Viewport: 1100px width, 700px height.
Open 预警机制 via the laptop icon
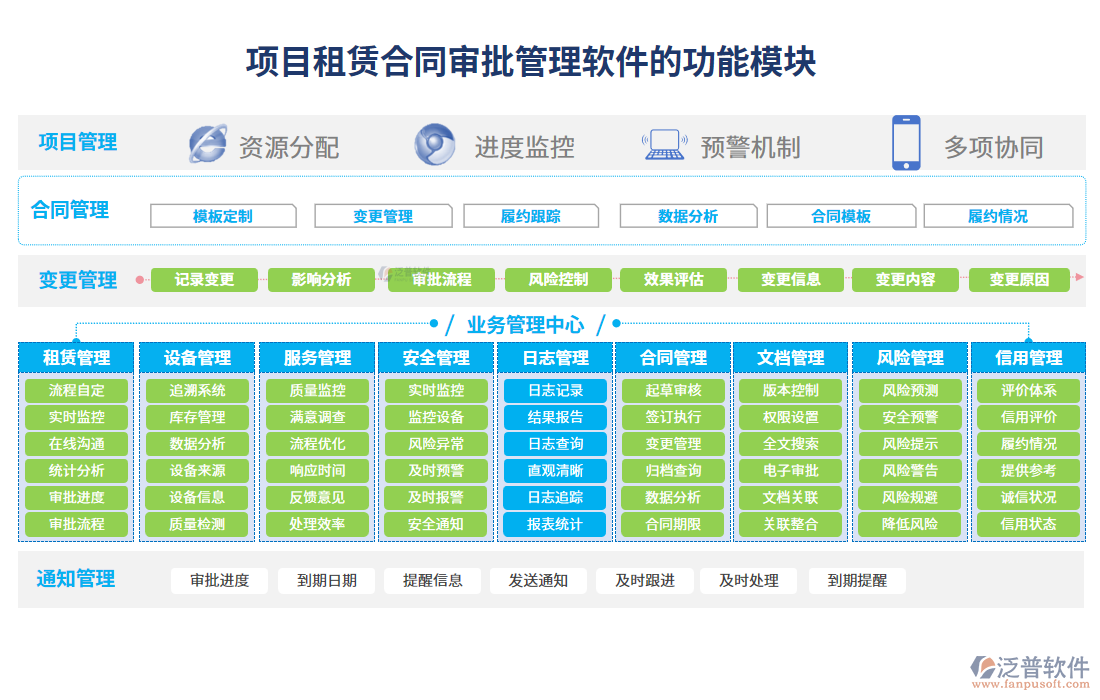click(662, 142)
